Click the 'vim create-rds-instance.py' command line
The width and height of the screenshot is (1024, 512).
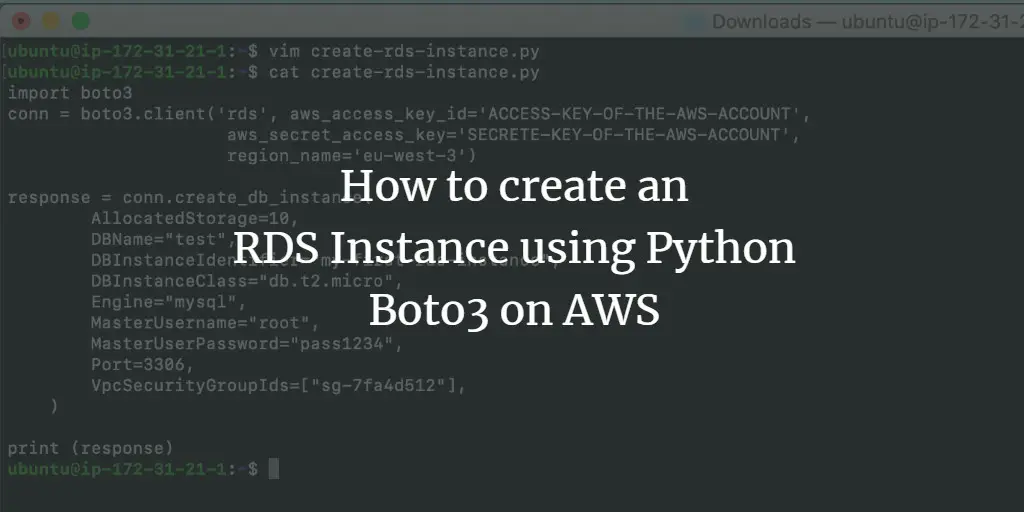404,52
